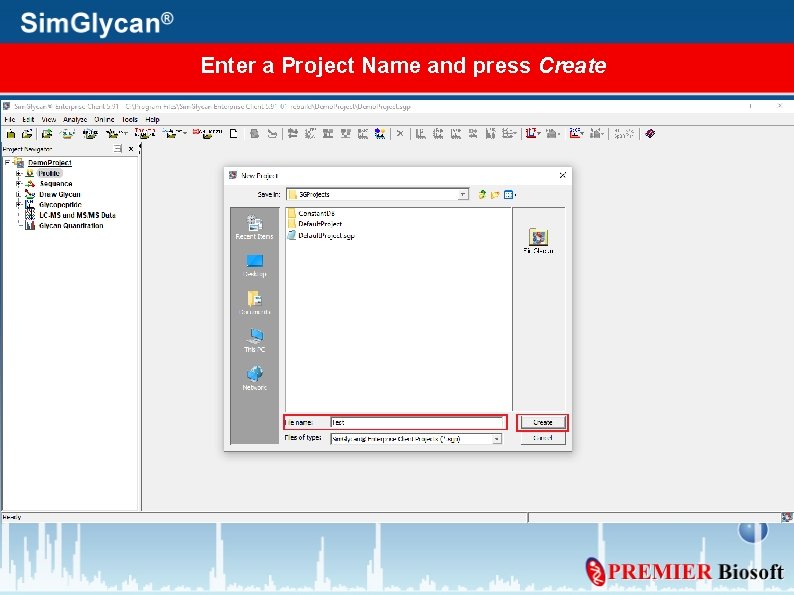Select Sequence node in Project Navigator
Screen dimensions: 794x595
[x=56, y=184]
